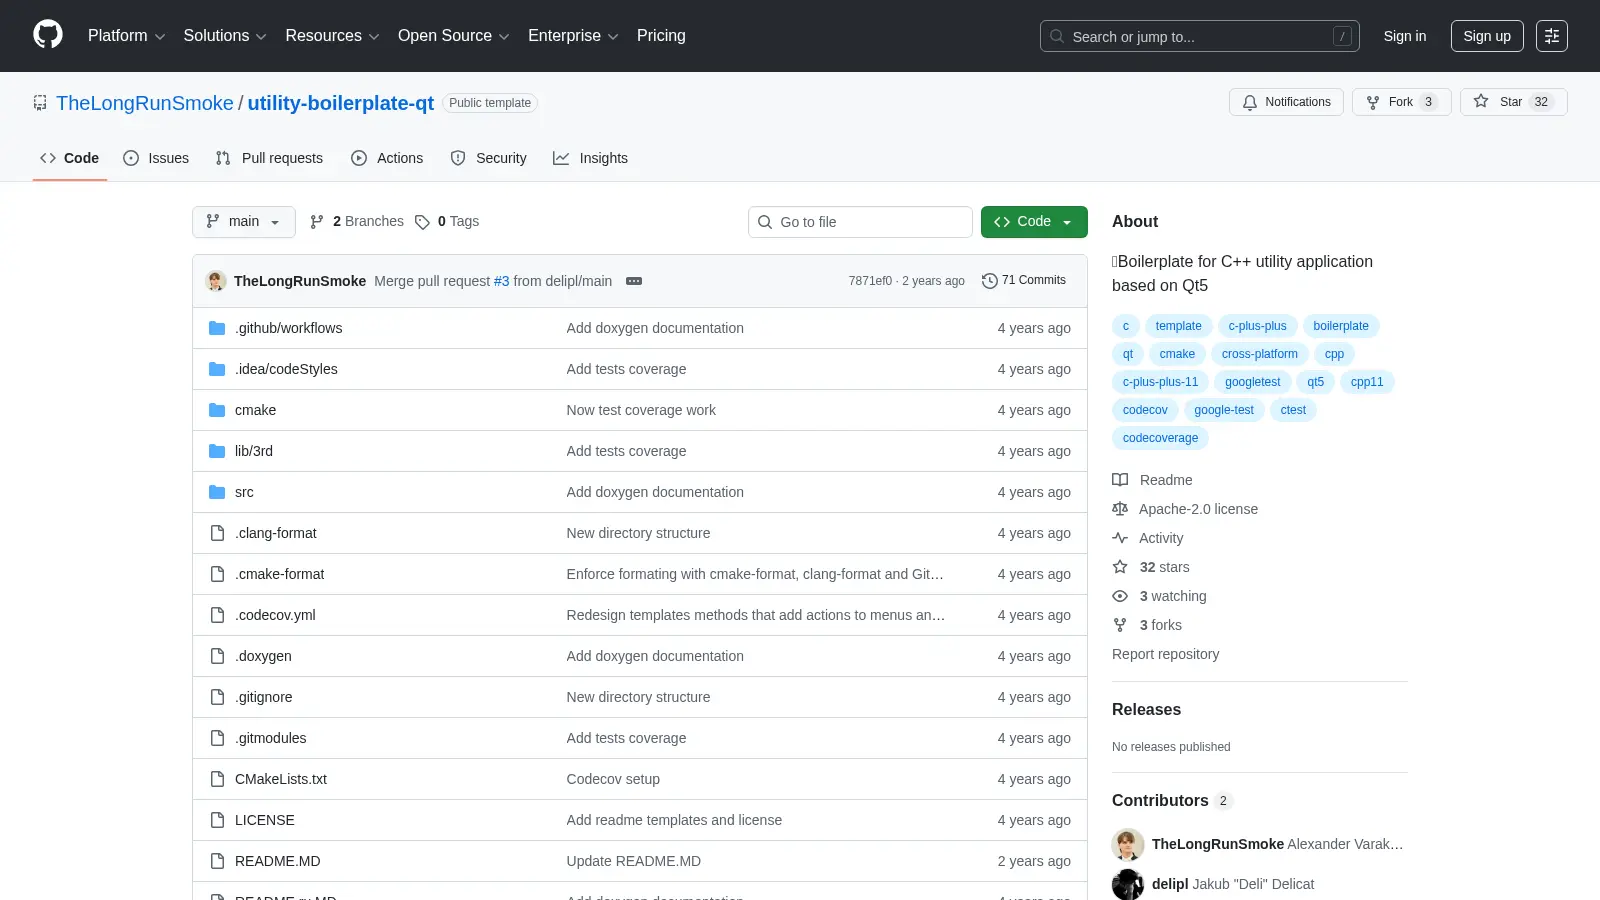This screenshot has height=900, width=1600.
Task: Switch to the Security tab
Action: click(488, 158)
